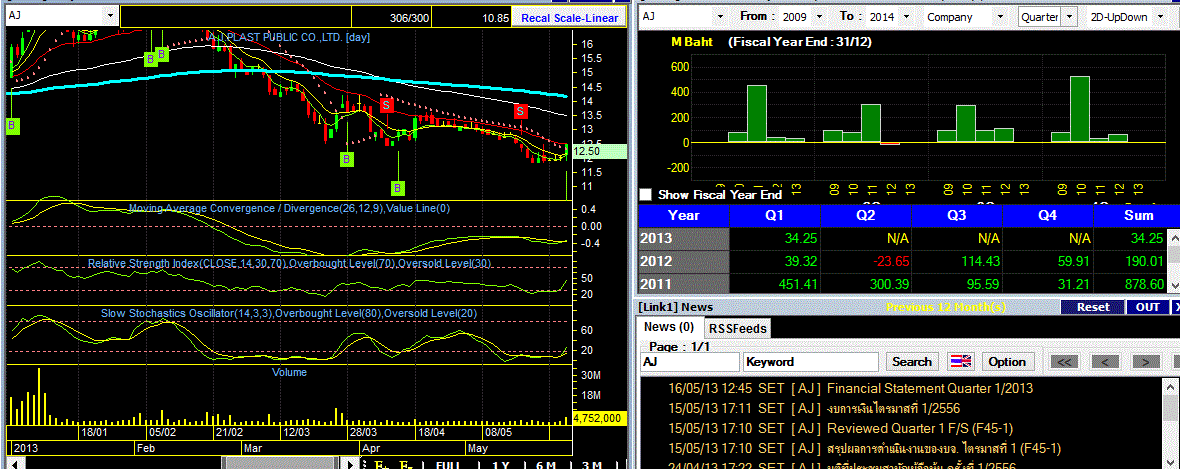The height and width of the screenshot is (469, 1180).
Task: Select the Sum column header
Action: click(x=1136, y=215)
